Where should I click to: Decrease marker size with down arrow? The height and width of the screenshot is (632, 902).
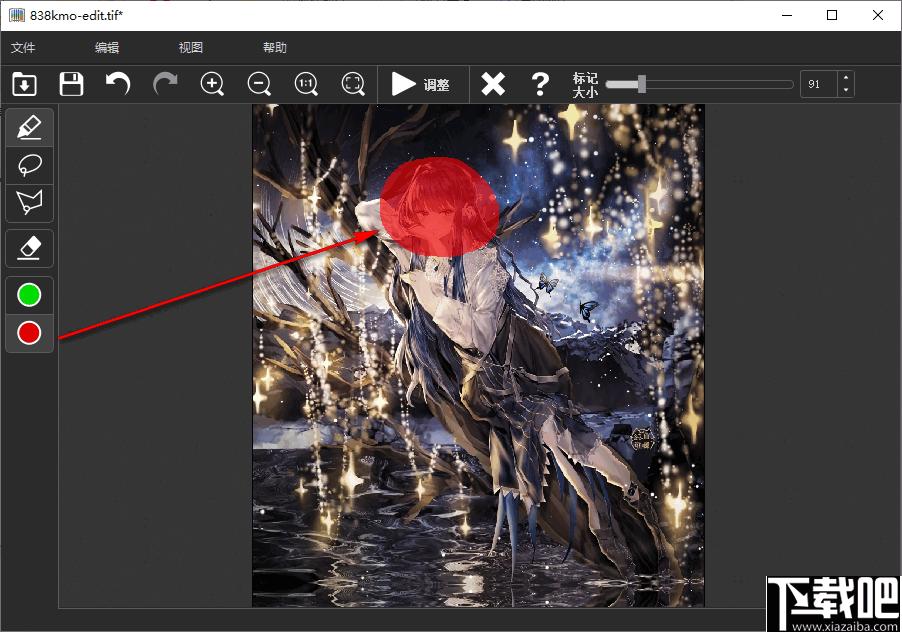tap(846, 90)
